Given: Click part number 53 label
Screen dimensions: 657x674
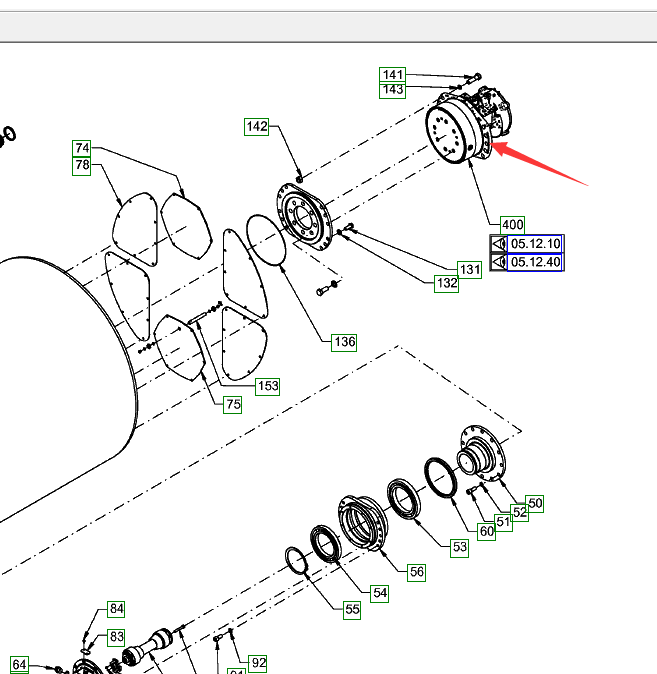Looking at the screenshot, I should click(x=459, y=547).
